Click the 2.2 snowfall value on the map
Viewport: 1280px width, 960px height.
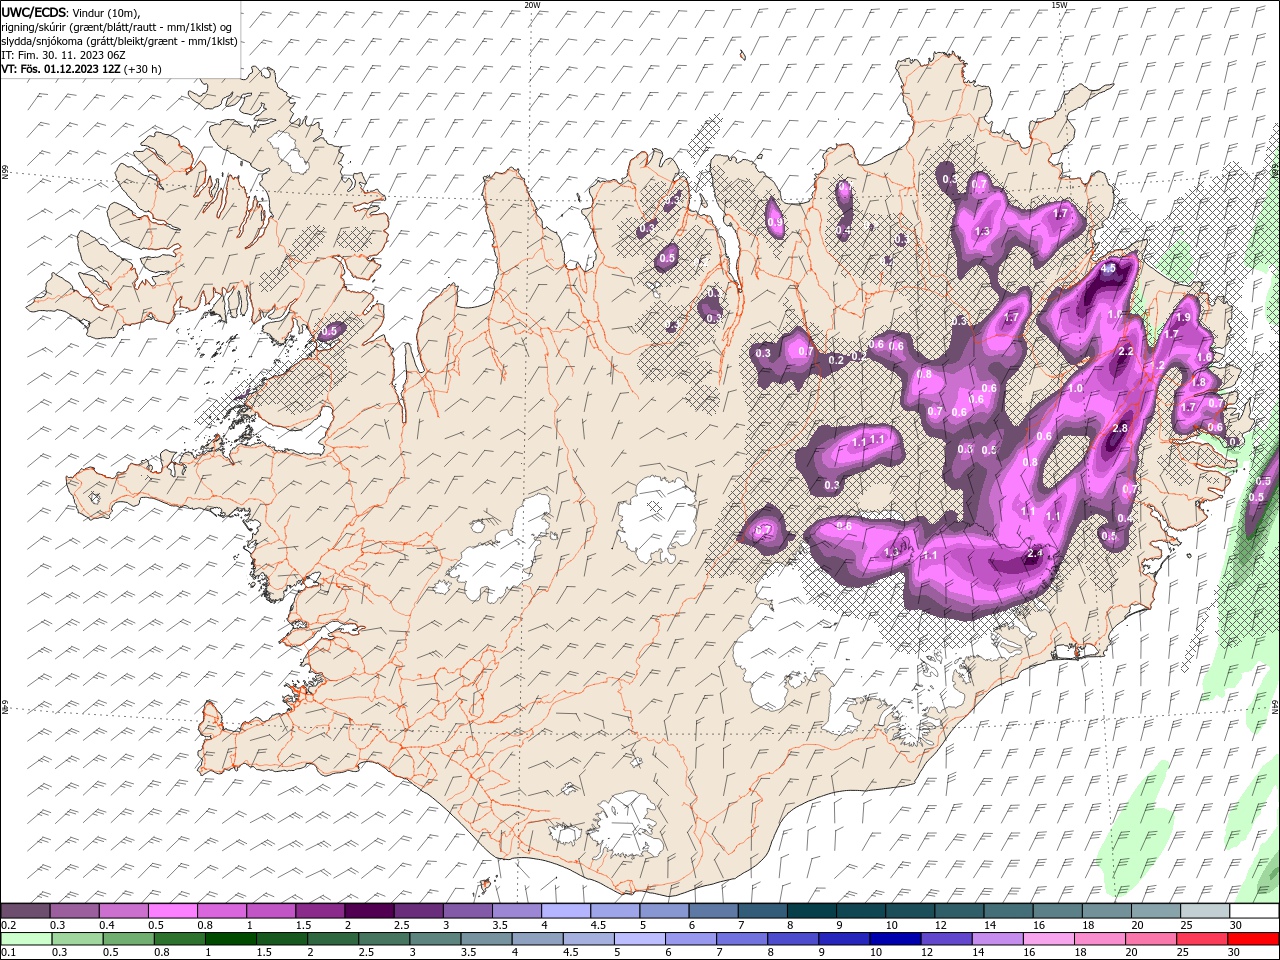(1126, 351)
